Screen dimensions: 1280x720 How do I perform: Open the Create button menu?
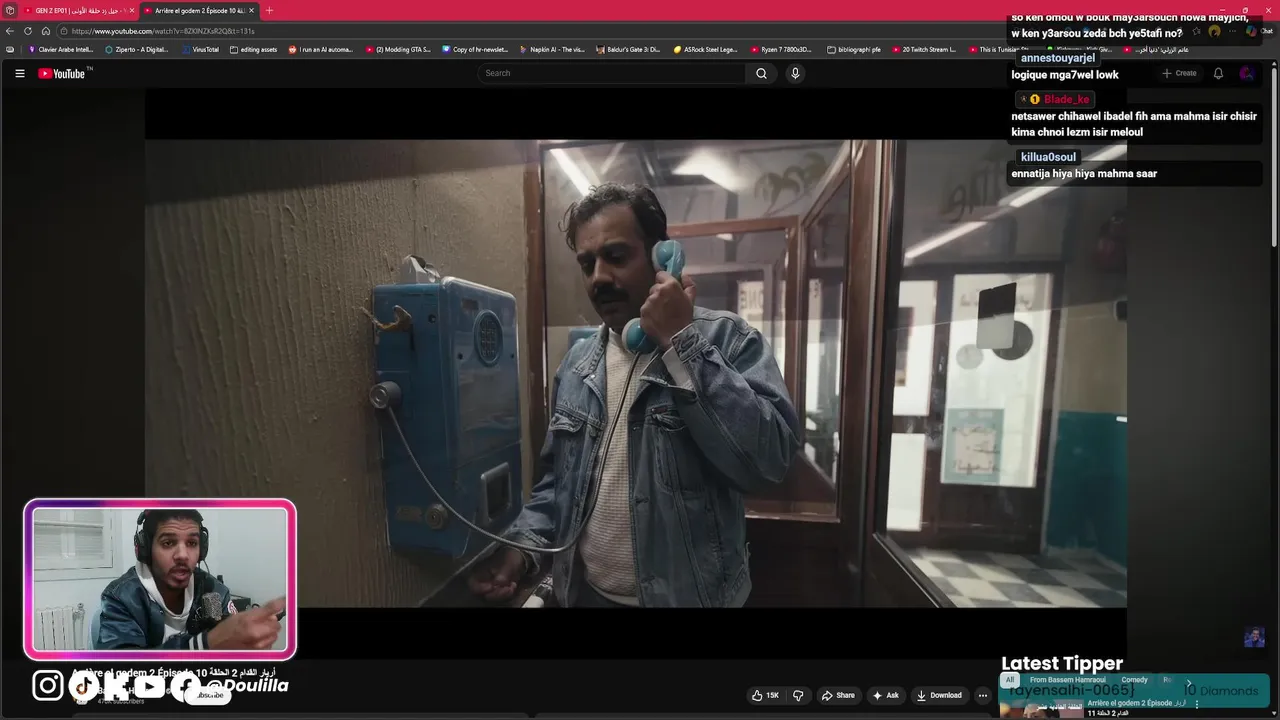pyautogui.click(x=1179, y=73)
